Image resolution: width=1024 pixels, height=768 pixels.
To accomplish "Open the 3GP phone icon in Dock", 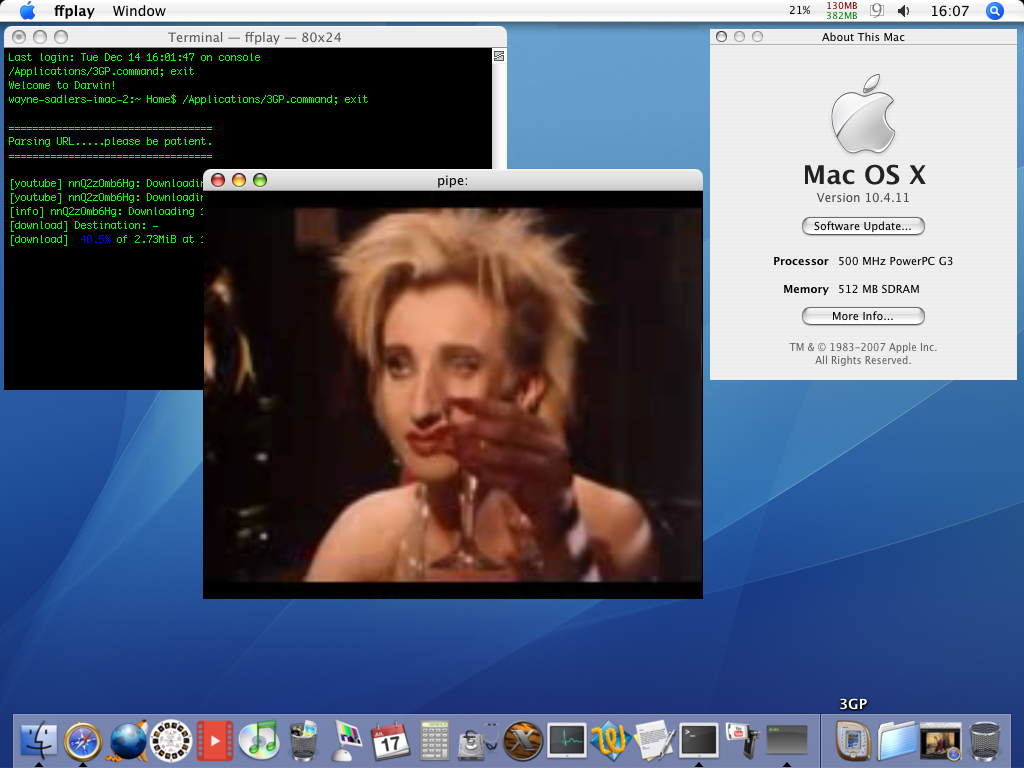I will pyautogui.click(x=853, y=741).
